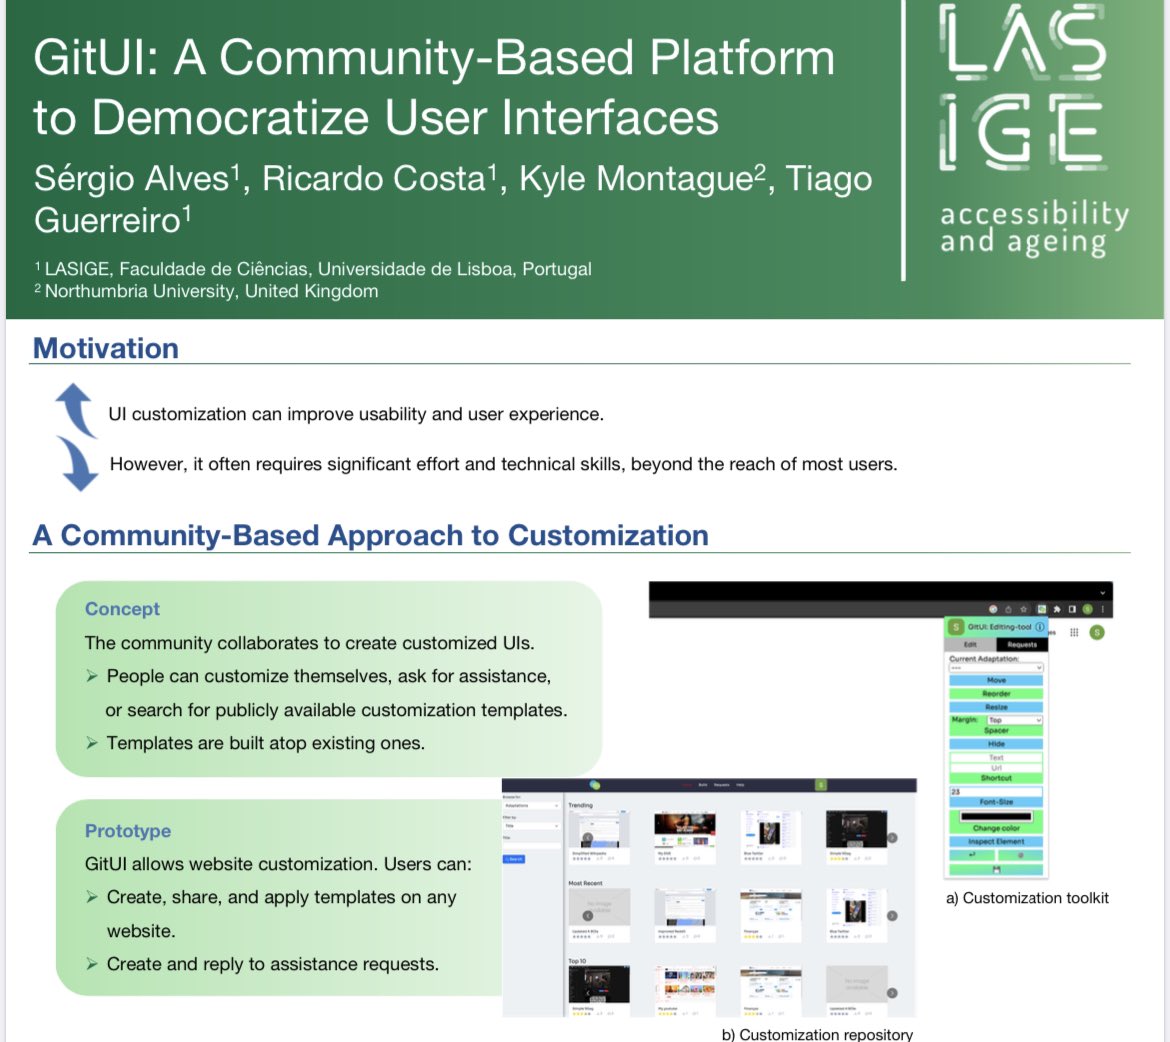
Task: Open first Trending thumbnail, Simplified Wikipedia
Action: [599, 829]
